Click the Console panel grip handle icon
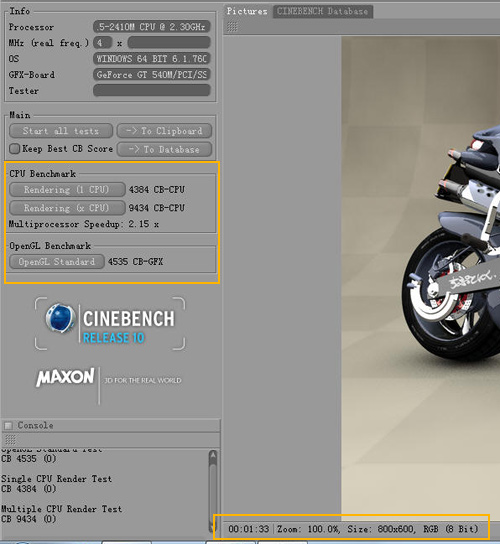Viewport: 500px width, 544px height. (x=10, y=440)
